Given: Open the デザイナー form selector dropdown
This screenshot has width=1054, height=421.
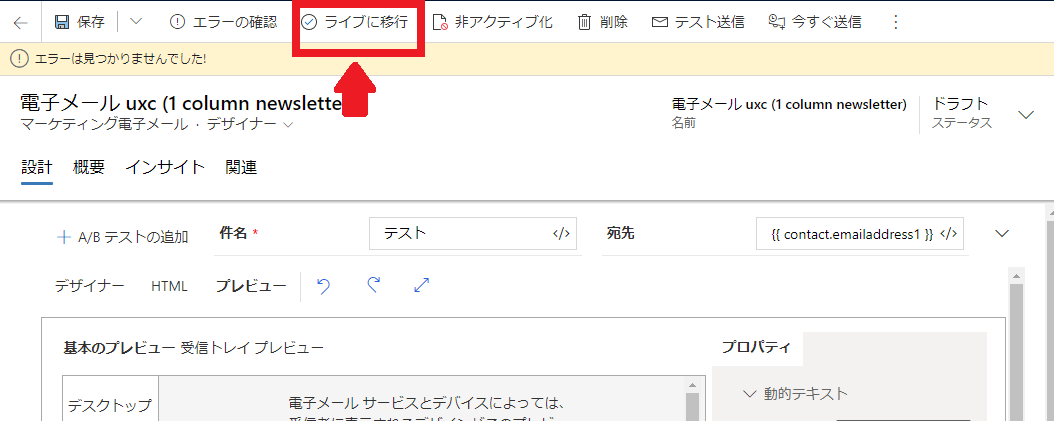Looking at the screenshot, I should click(x=288, y=124).
